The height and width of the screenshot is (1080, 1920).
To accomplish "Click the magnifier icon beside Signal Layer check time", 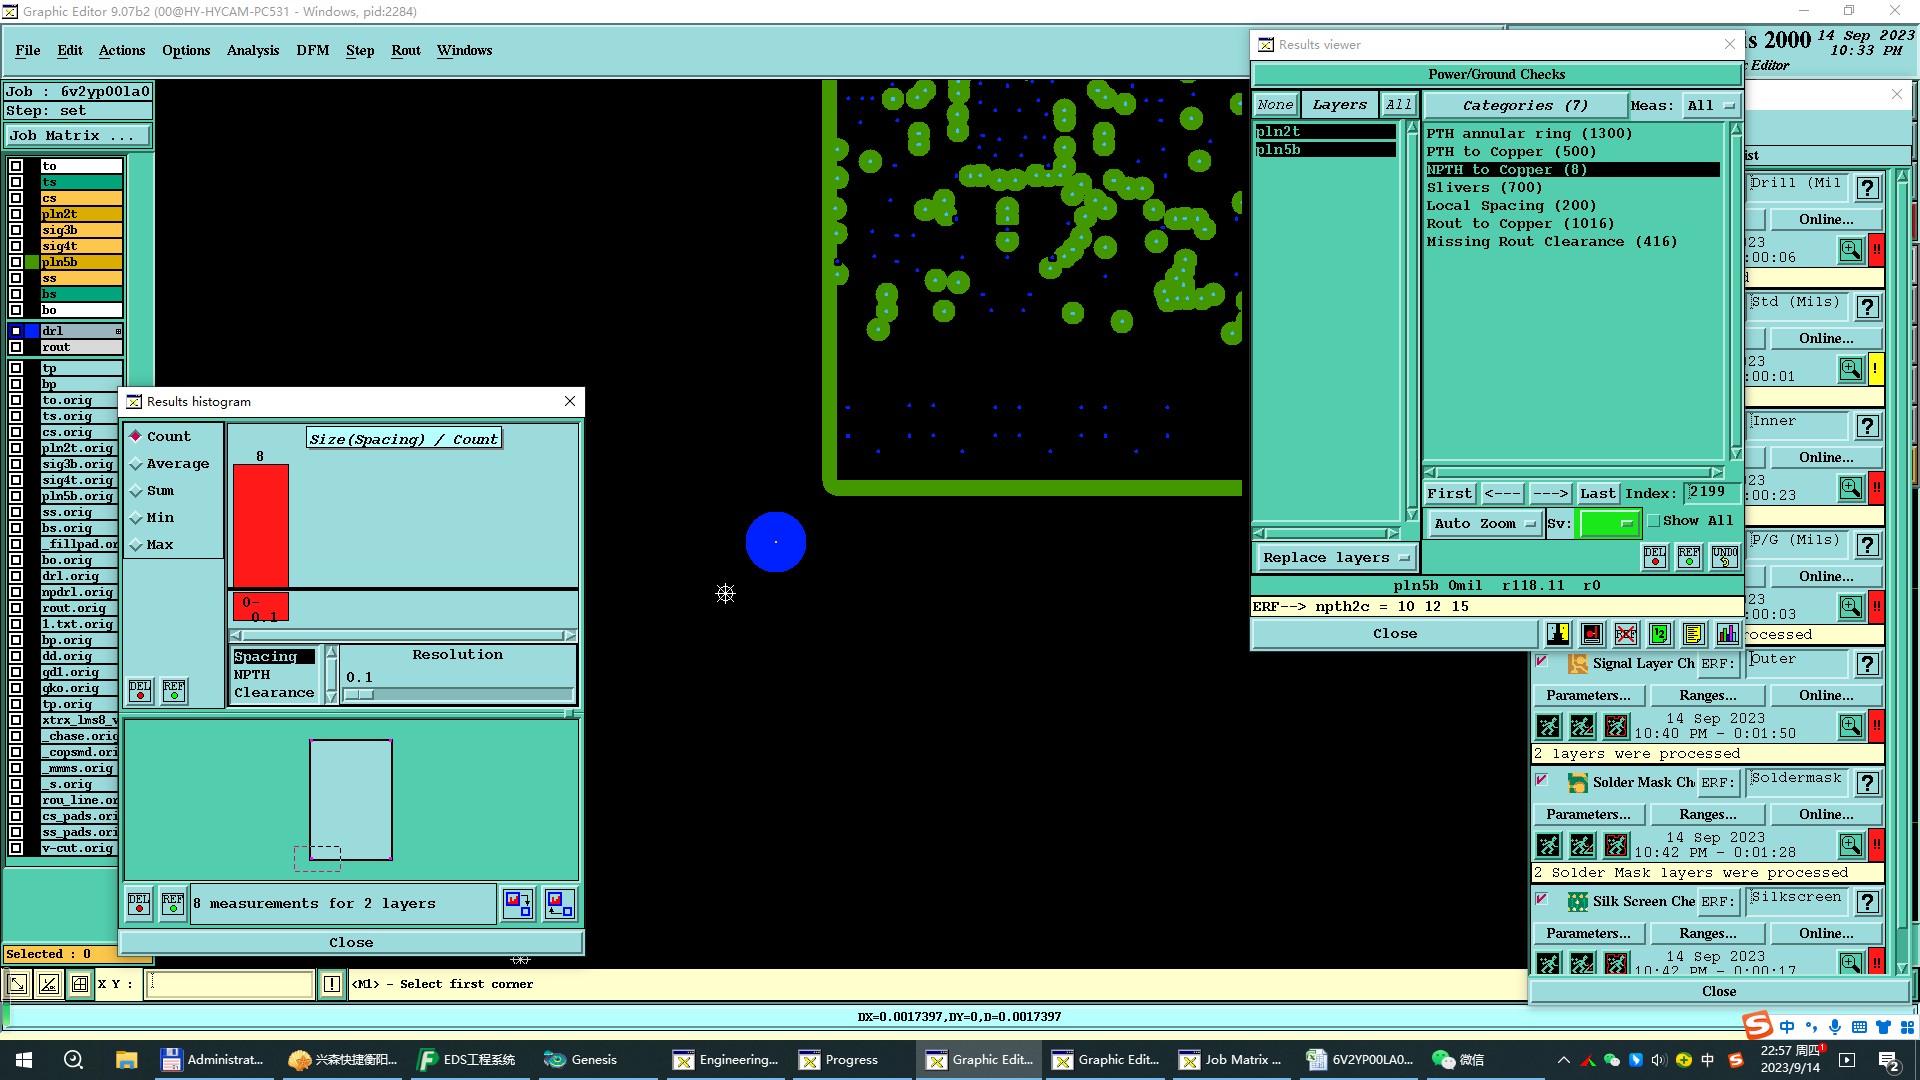I will click(1851, 726).
